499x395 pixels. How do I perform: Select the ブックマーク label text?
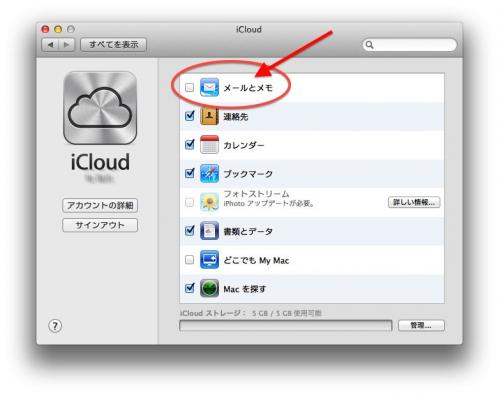248,174
